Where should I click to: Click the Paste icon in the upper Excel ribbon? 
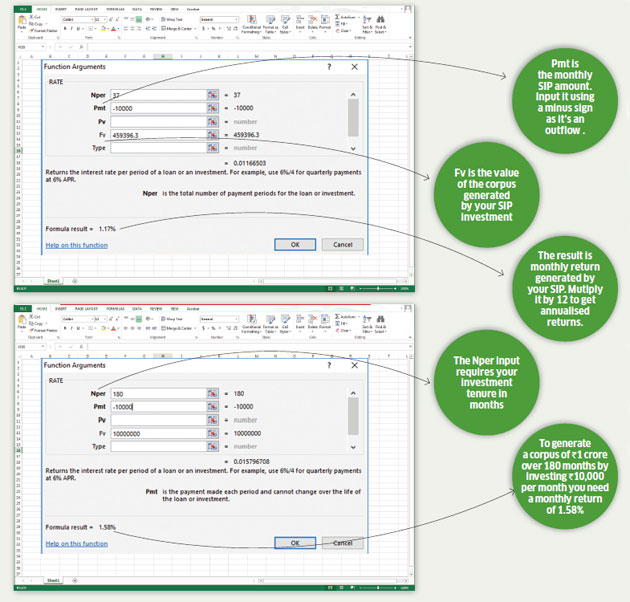point(22,23)
